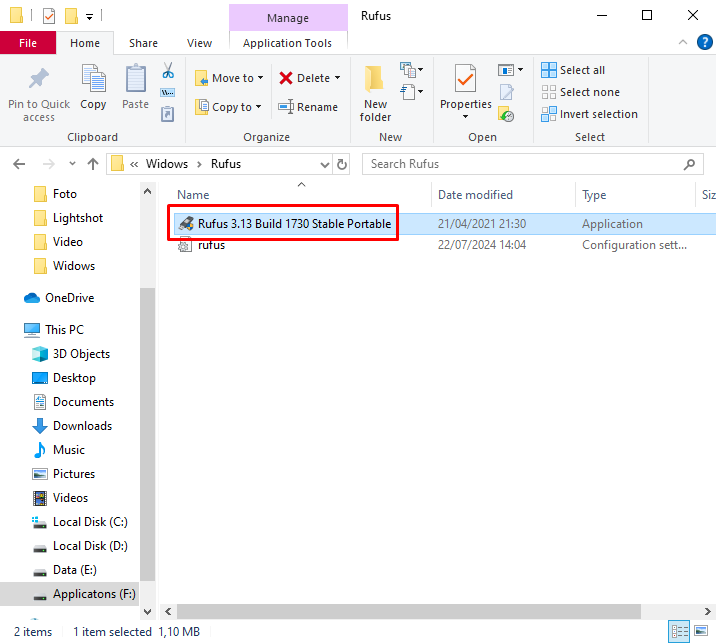Sort by Date modified column header
This screenshot has width=716, height=643.
click(x=475, y=195)
